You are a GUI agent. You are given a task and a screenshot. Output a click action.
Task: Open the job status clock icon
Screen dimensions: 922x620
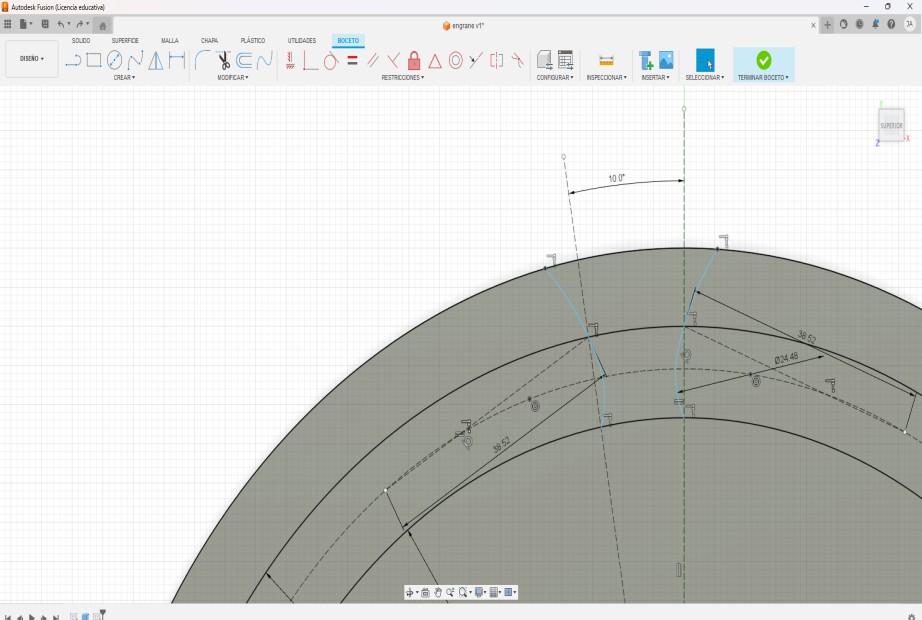coord(860,24)
